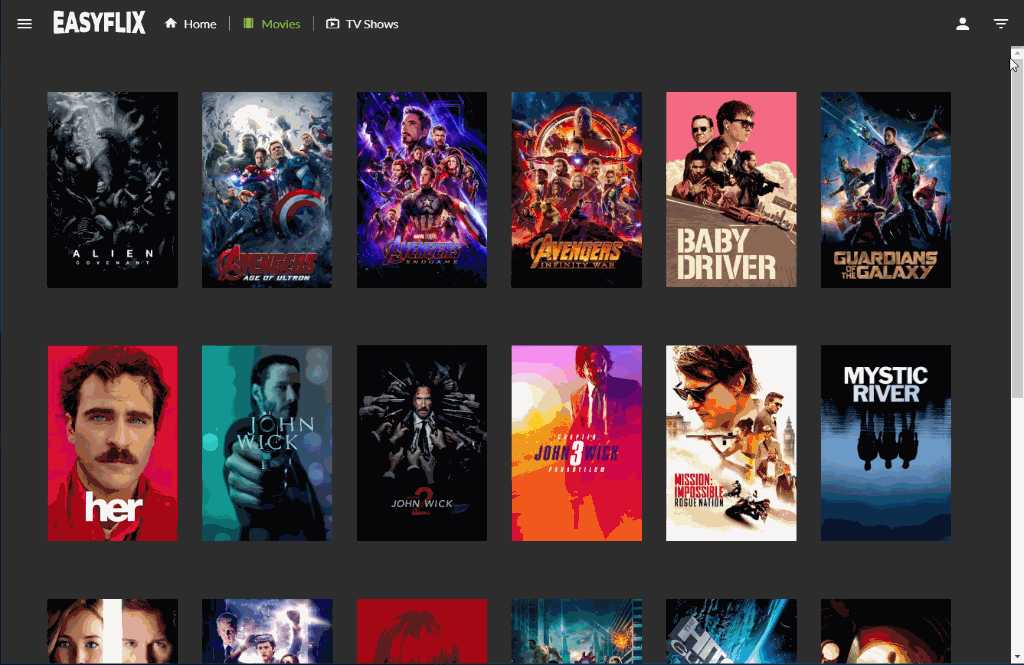
Task: Click the TV Shows screen icon
Action: click(332, 24)
